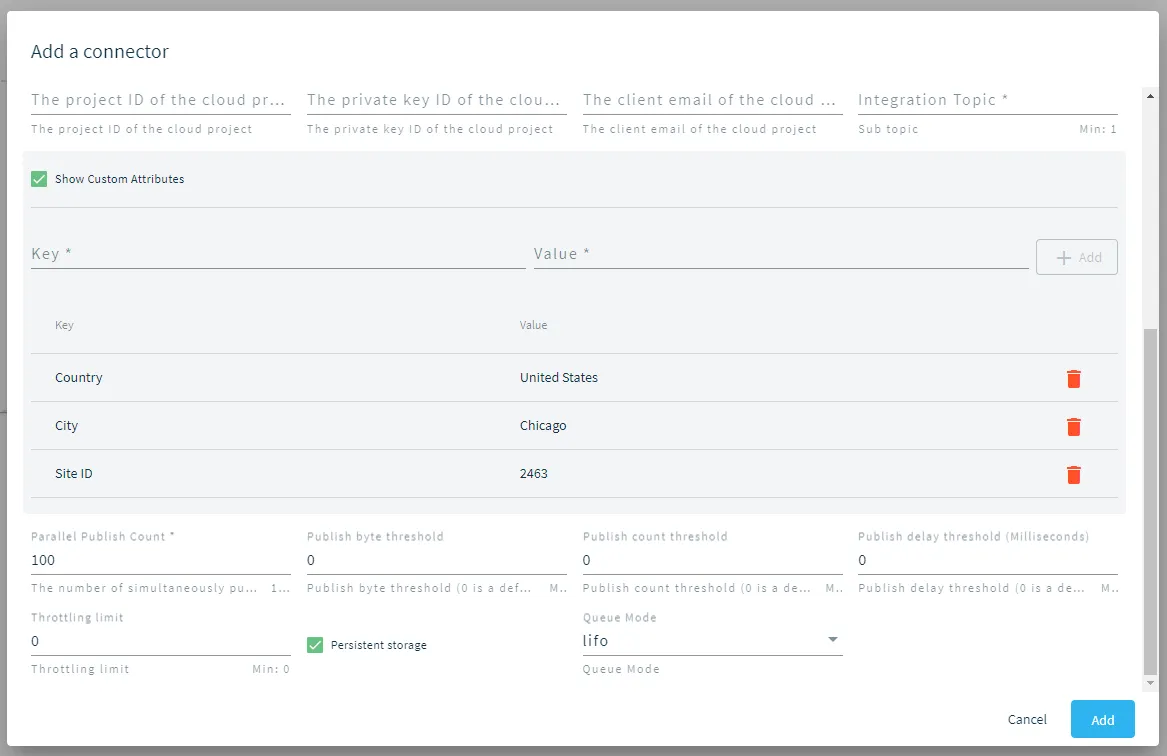The width and height of the screenshot is (1167, 756).
Task: Toggle Persistent storage checkbox
Action: (x=315, y=645)
